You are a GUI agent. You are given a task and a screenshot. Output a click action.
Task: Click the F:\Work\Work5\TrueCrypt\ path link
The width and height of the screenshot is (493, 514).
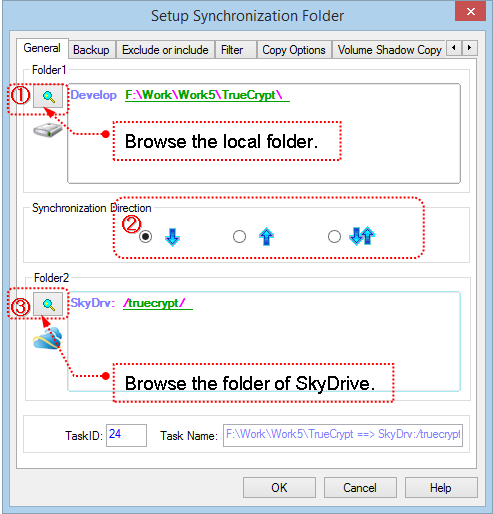pyautogui.click(x=207, y=95)
